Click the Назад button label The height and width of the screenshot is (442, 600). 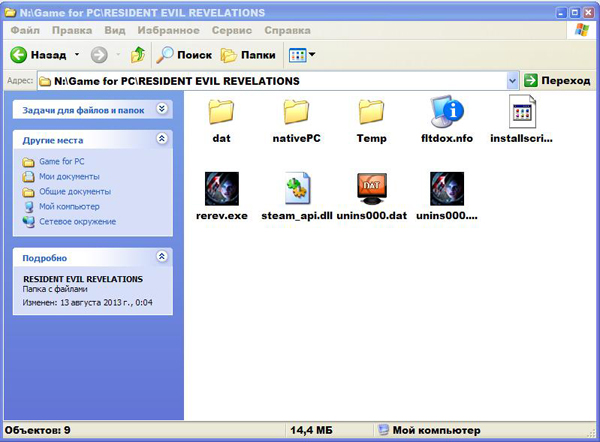(48, 55)
